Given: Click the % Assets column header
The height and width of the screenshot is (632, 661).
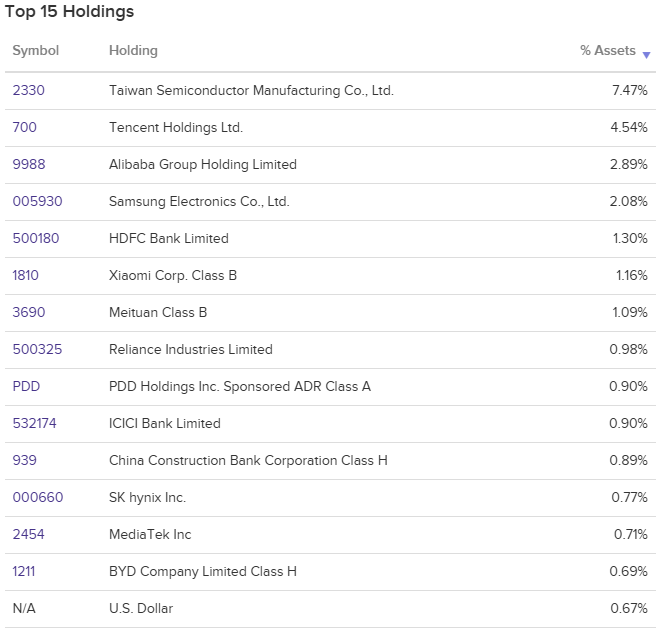Looking at the screenshot, I should [607, 51].
